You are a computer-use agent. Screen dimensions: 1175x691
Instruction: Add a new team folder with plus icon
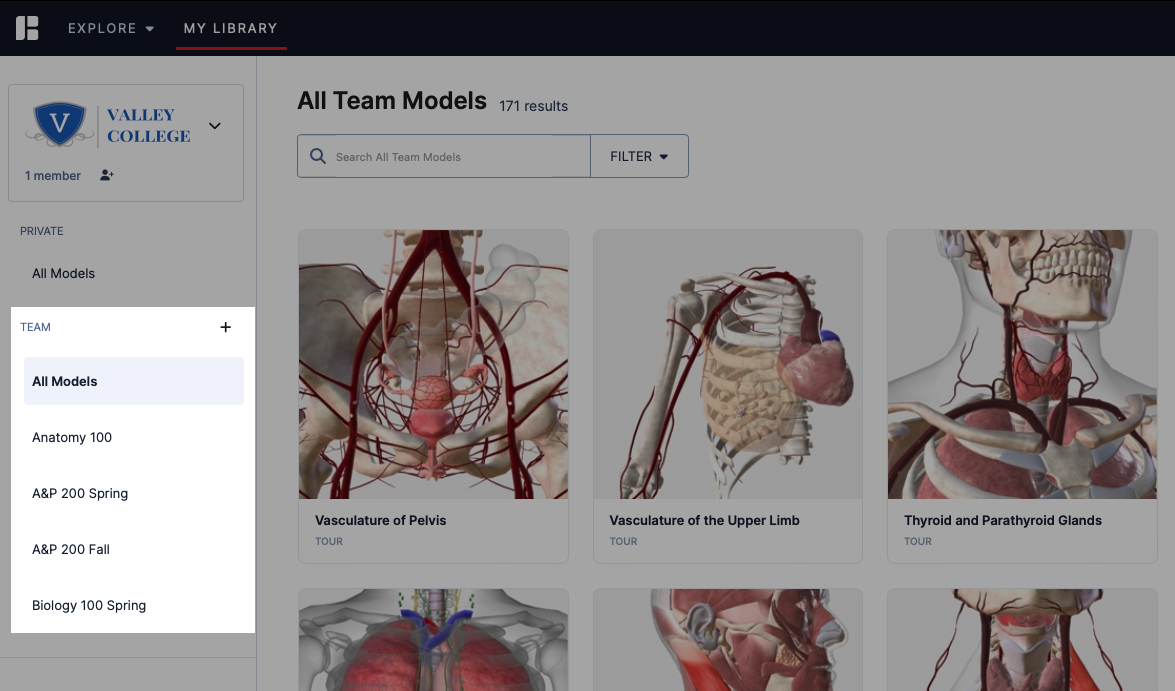click(x=226, y=327)
